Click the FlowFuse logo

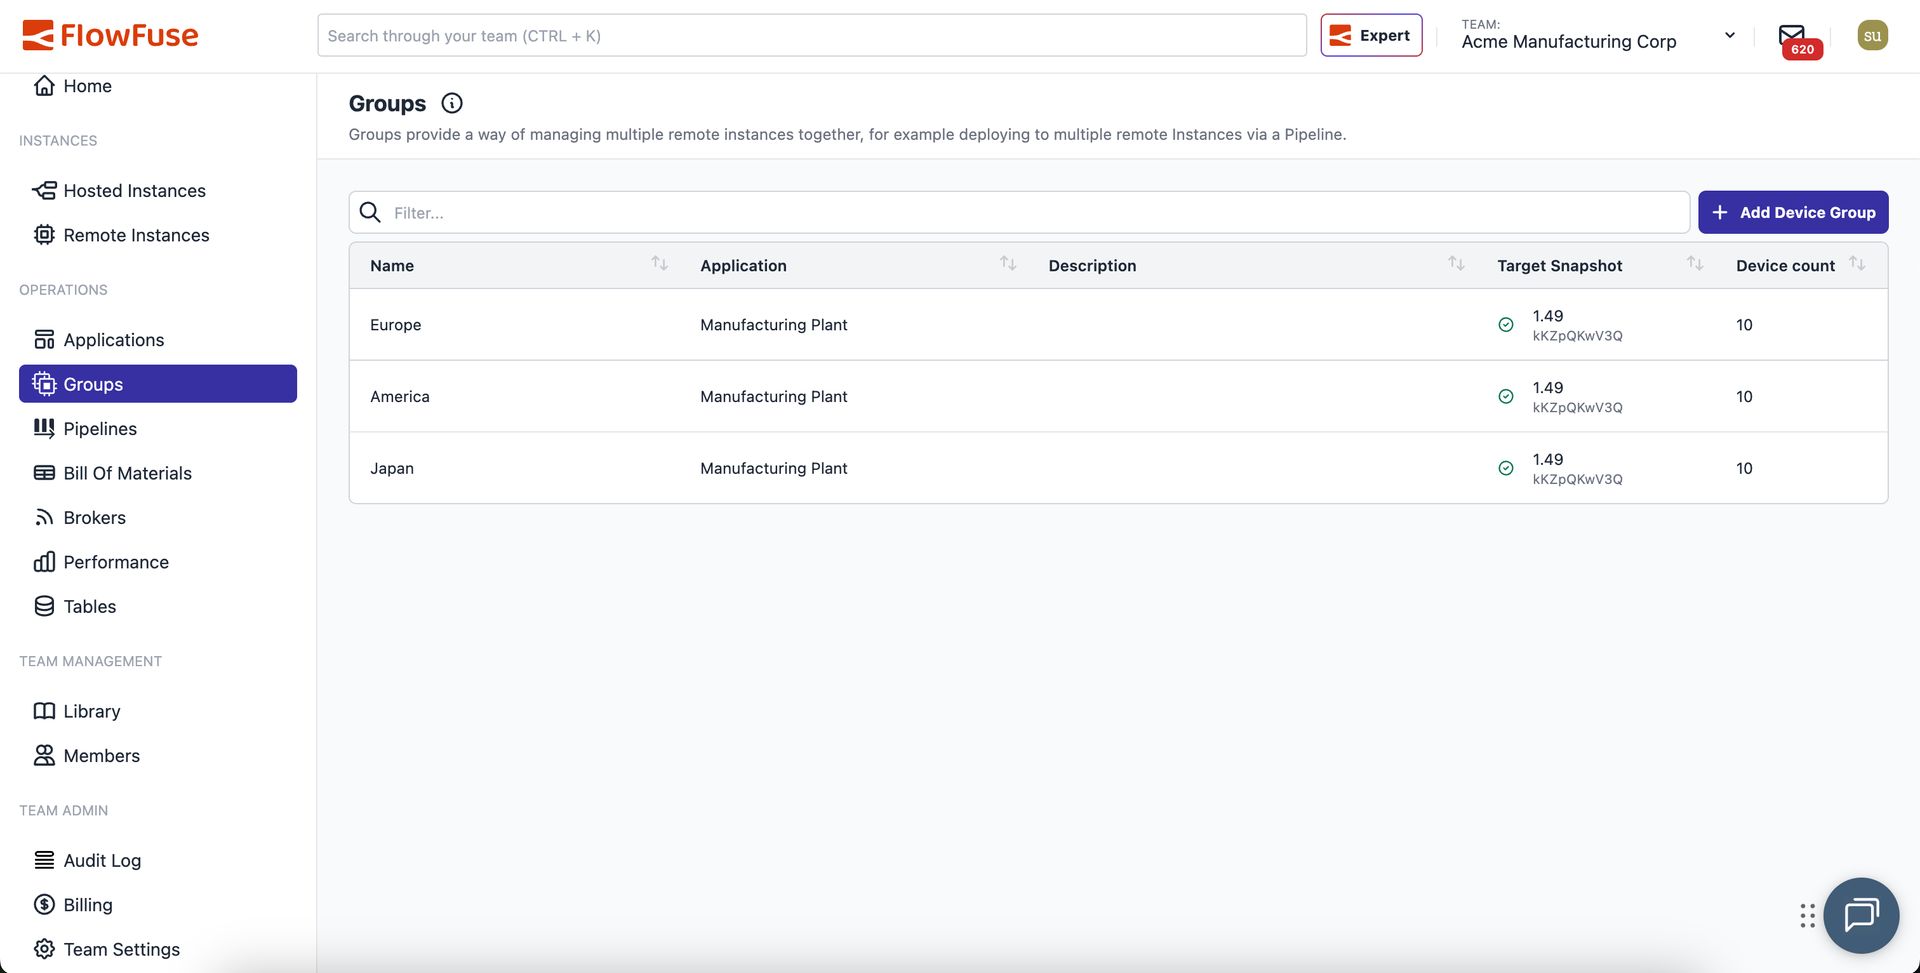(x=110, y=34)
